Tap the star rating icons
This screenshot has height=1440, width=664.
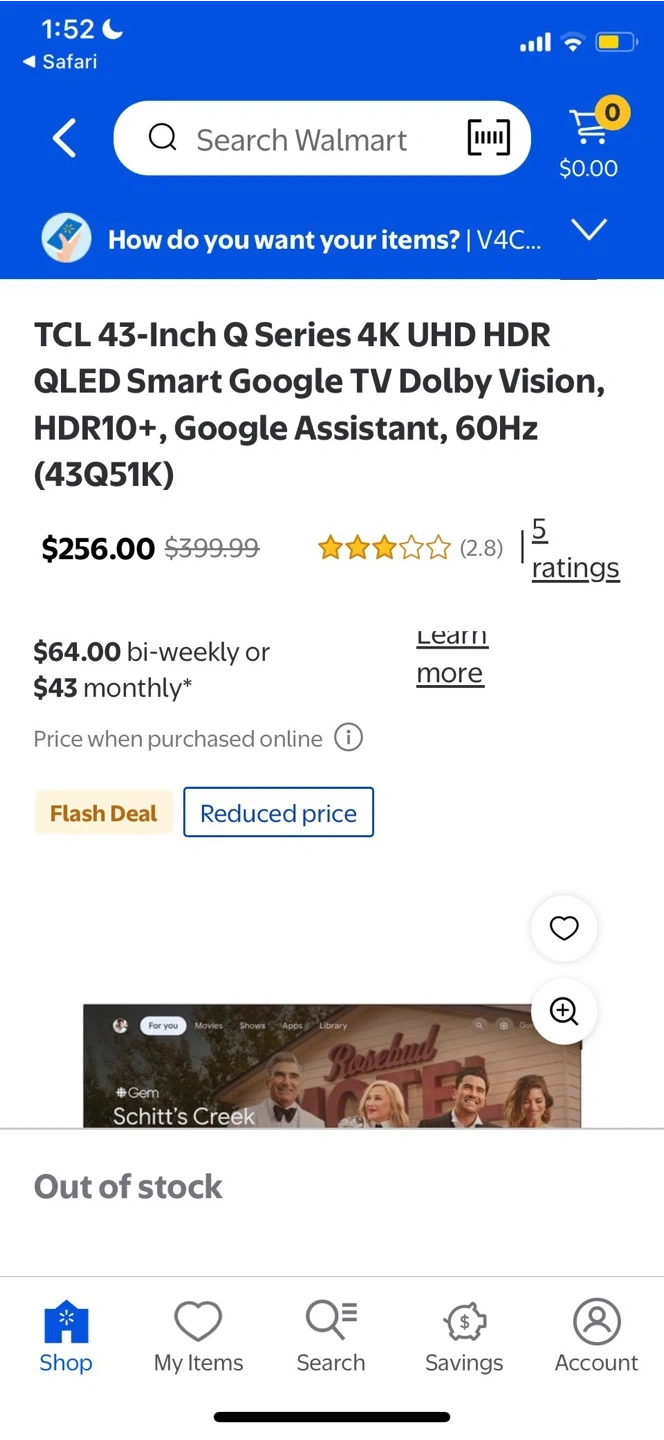(x=384, y=547)
